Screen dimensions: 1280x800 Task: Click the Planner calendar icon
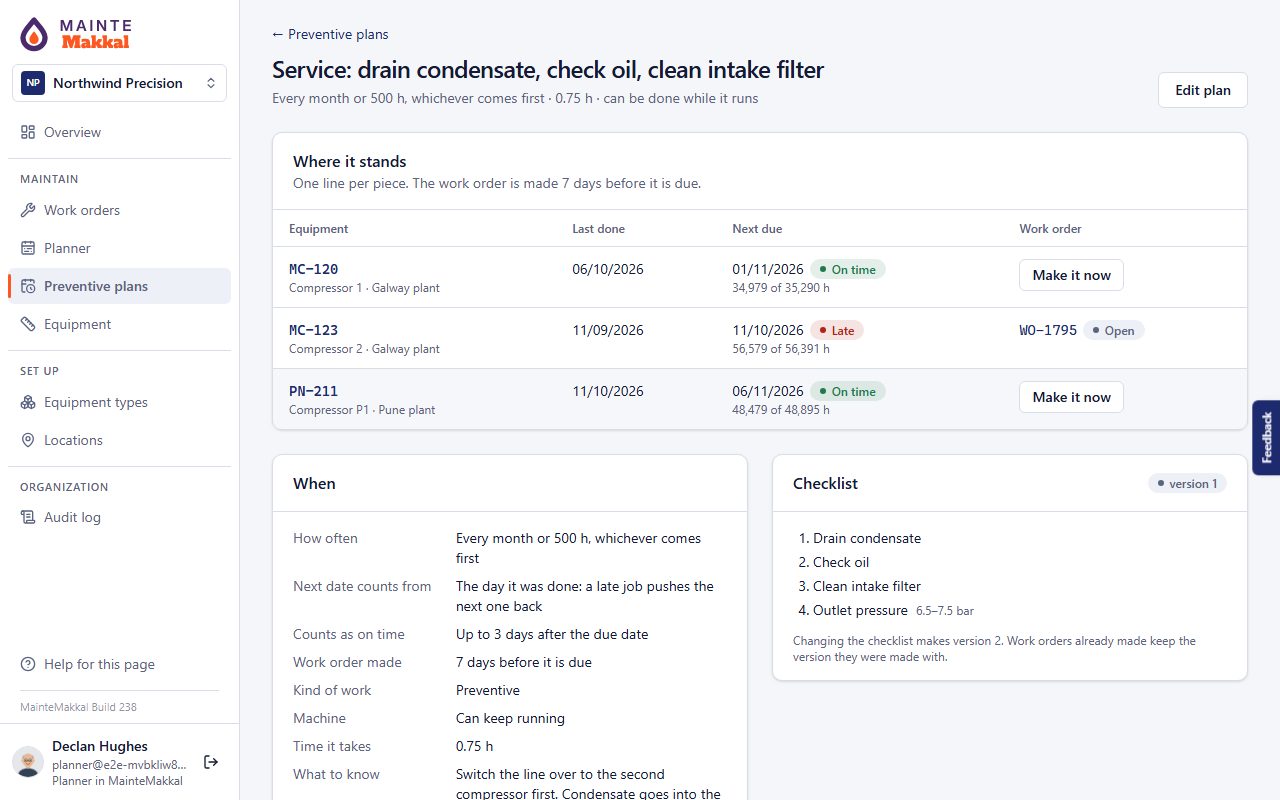tap(28, 248)
